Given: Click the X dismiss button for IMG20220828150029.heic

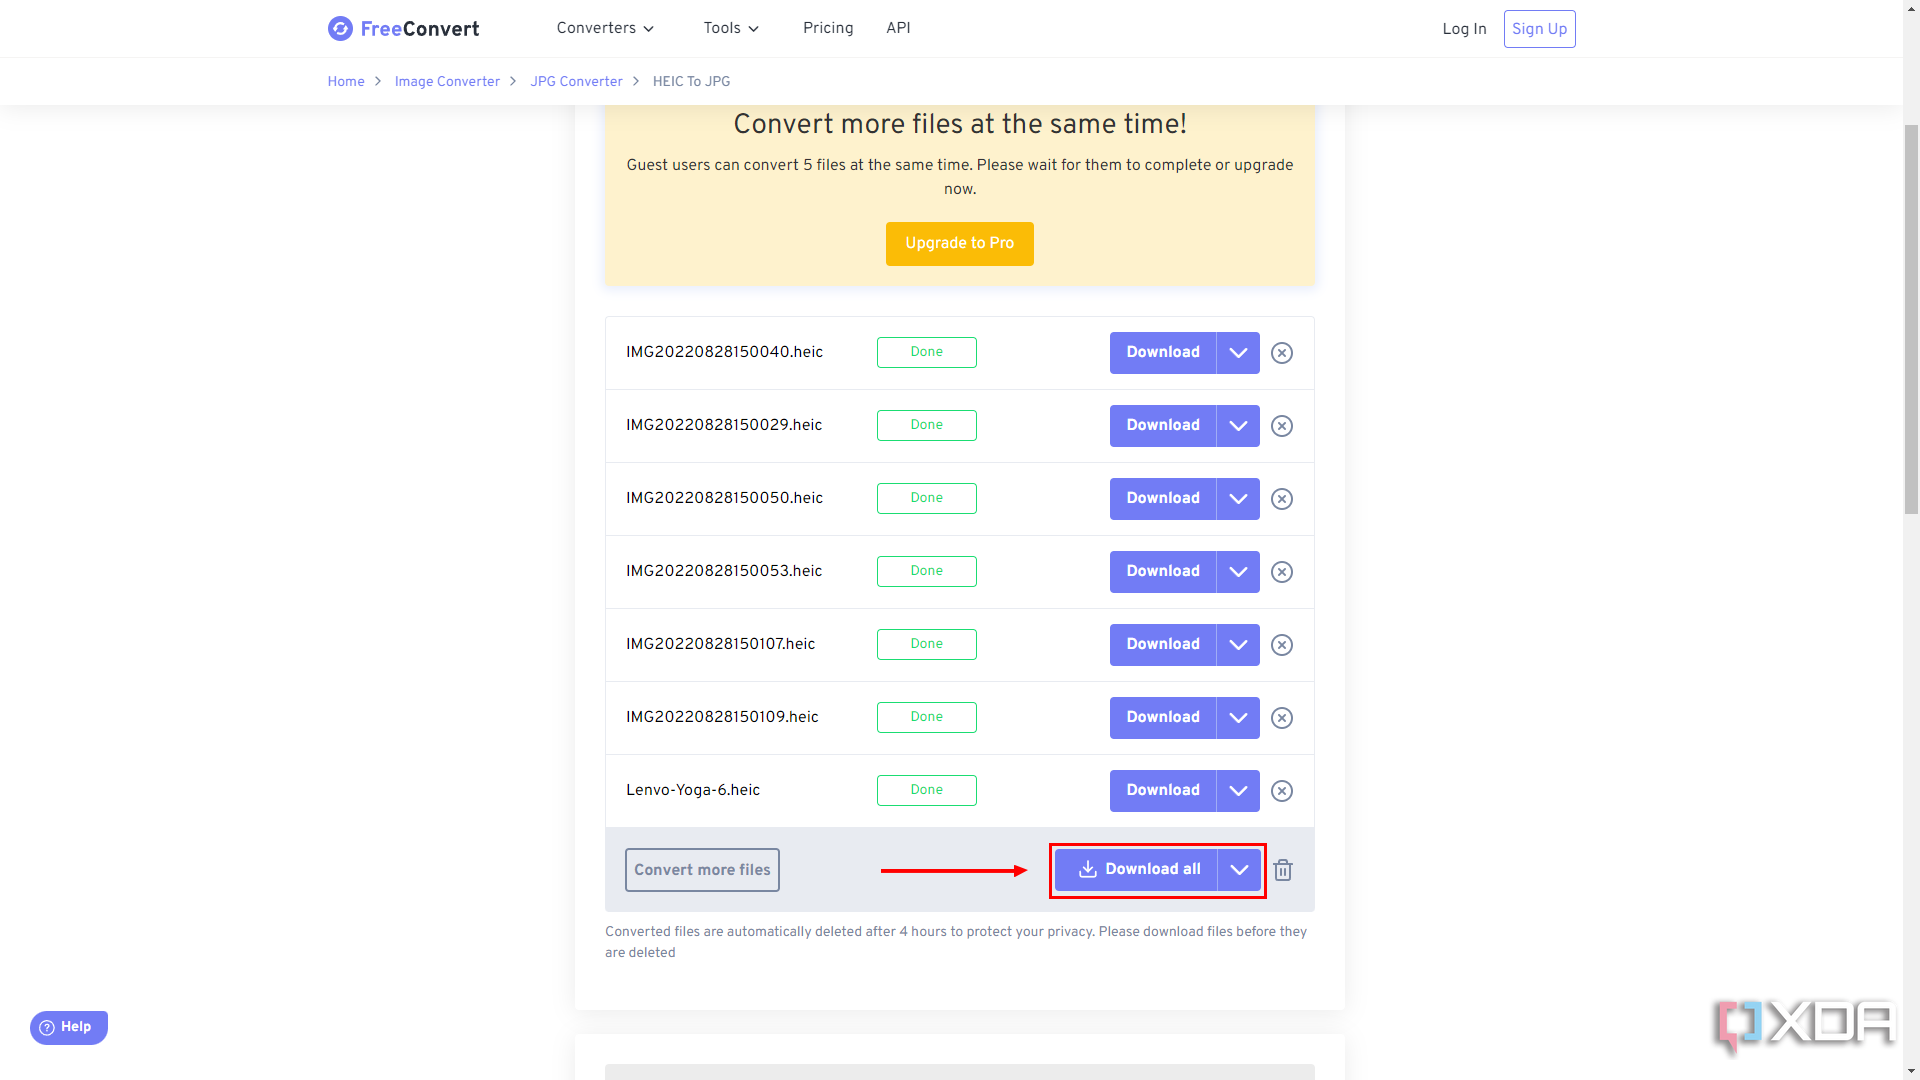Looking at the screenshot, I should coord(1282,426).
